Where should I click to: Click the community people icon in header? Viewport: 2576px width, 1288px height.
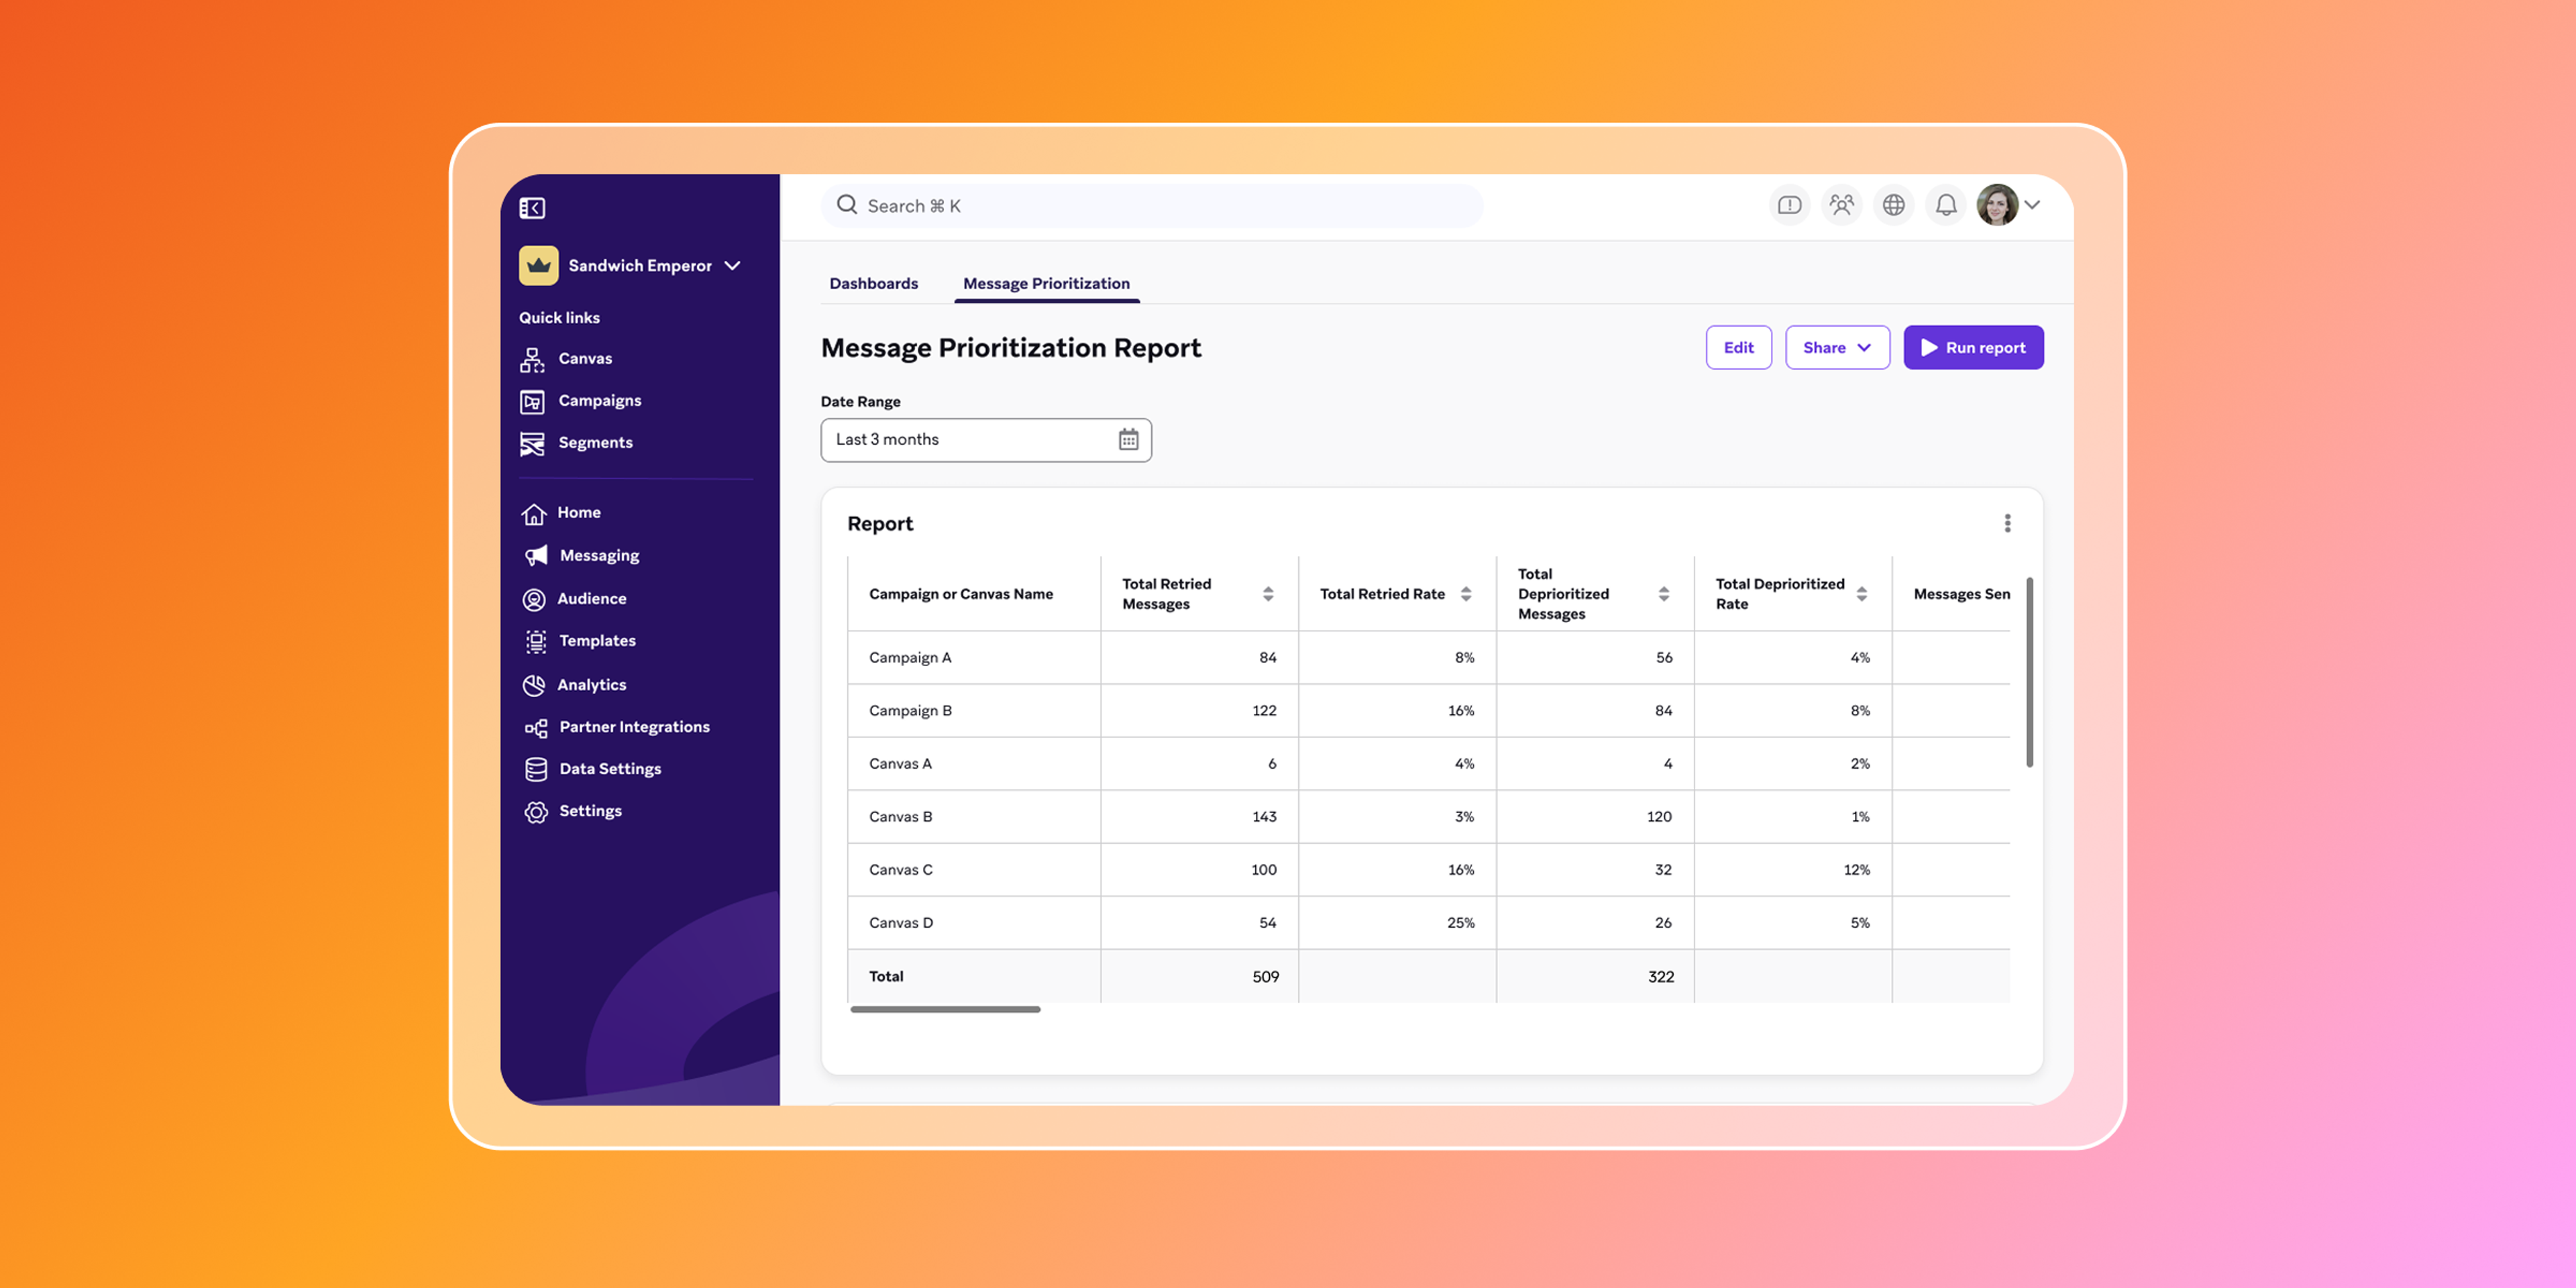coord(1841,205)
